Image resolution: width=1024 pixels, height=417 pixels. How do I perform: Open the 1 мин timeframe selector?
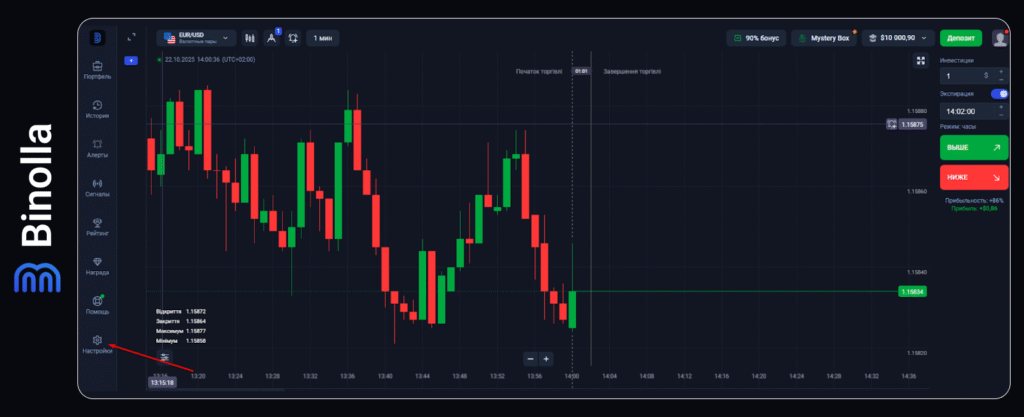(x=323, y=38)
